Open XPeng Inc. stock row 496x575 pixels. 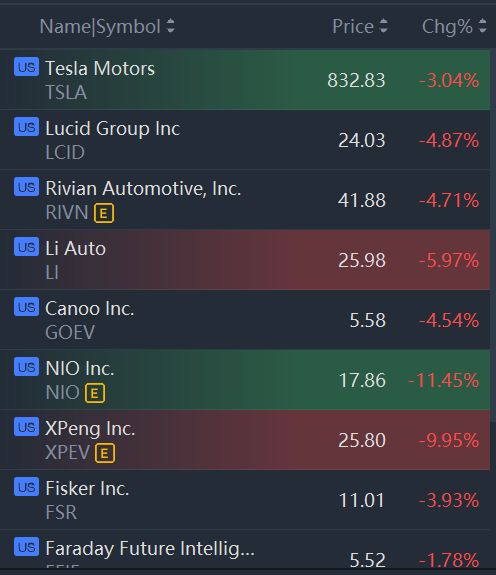[245, 440]
